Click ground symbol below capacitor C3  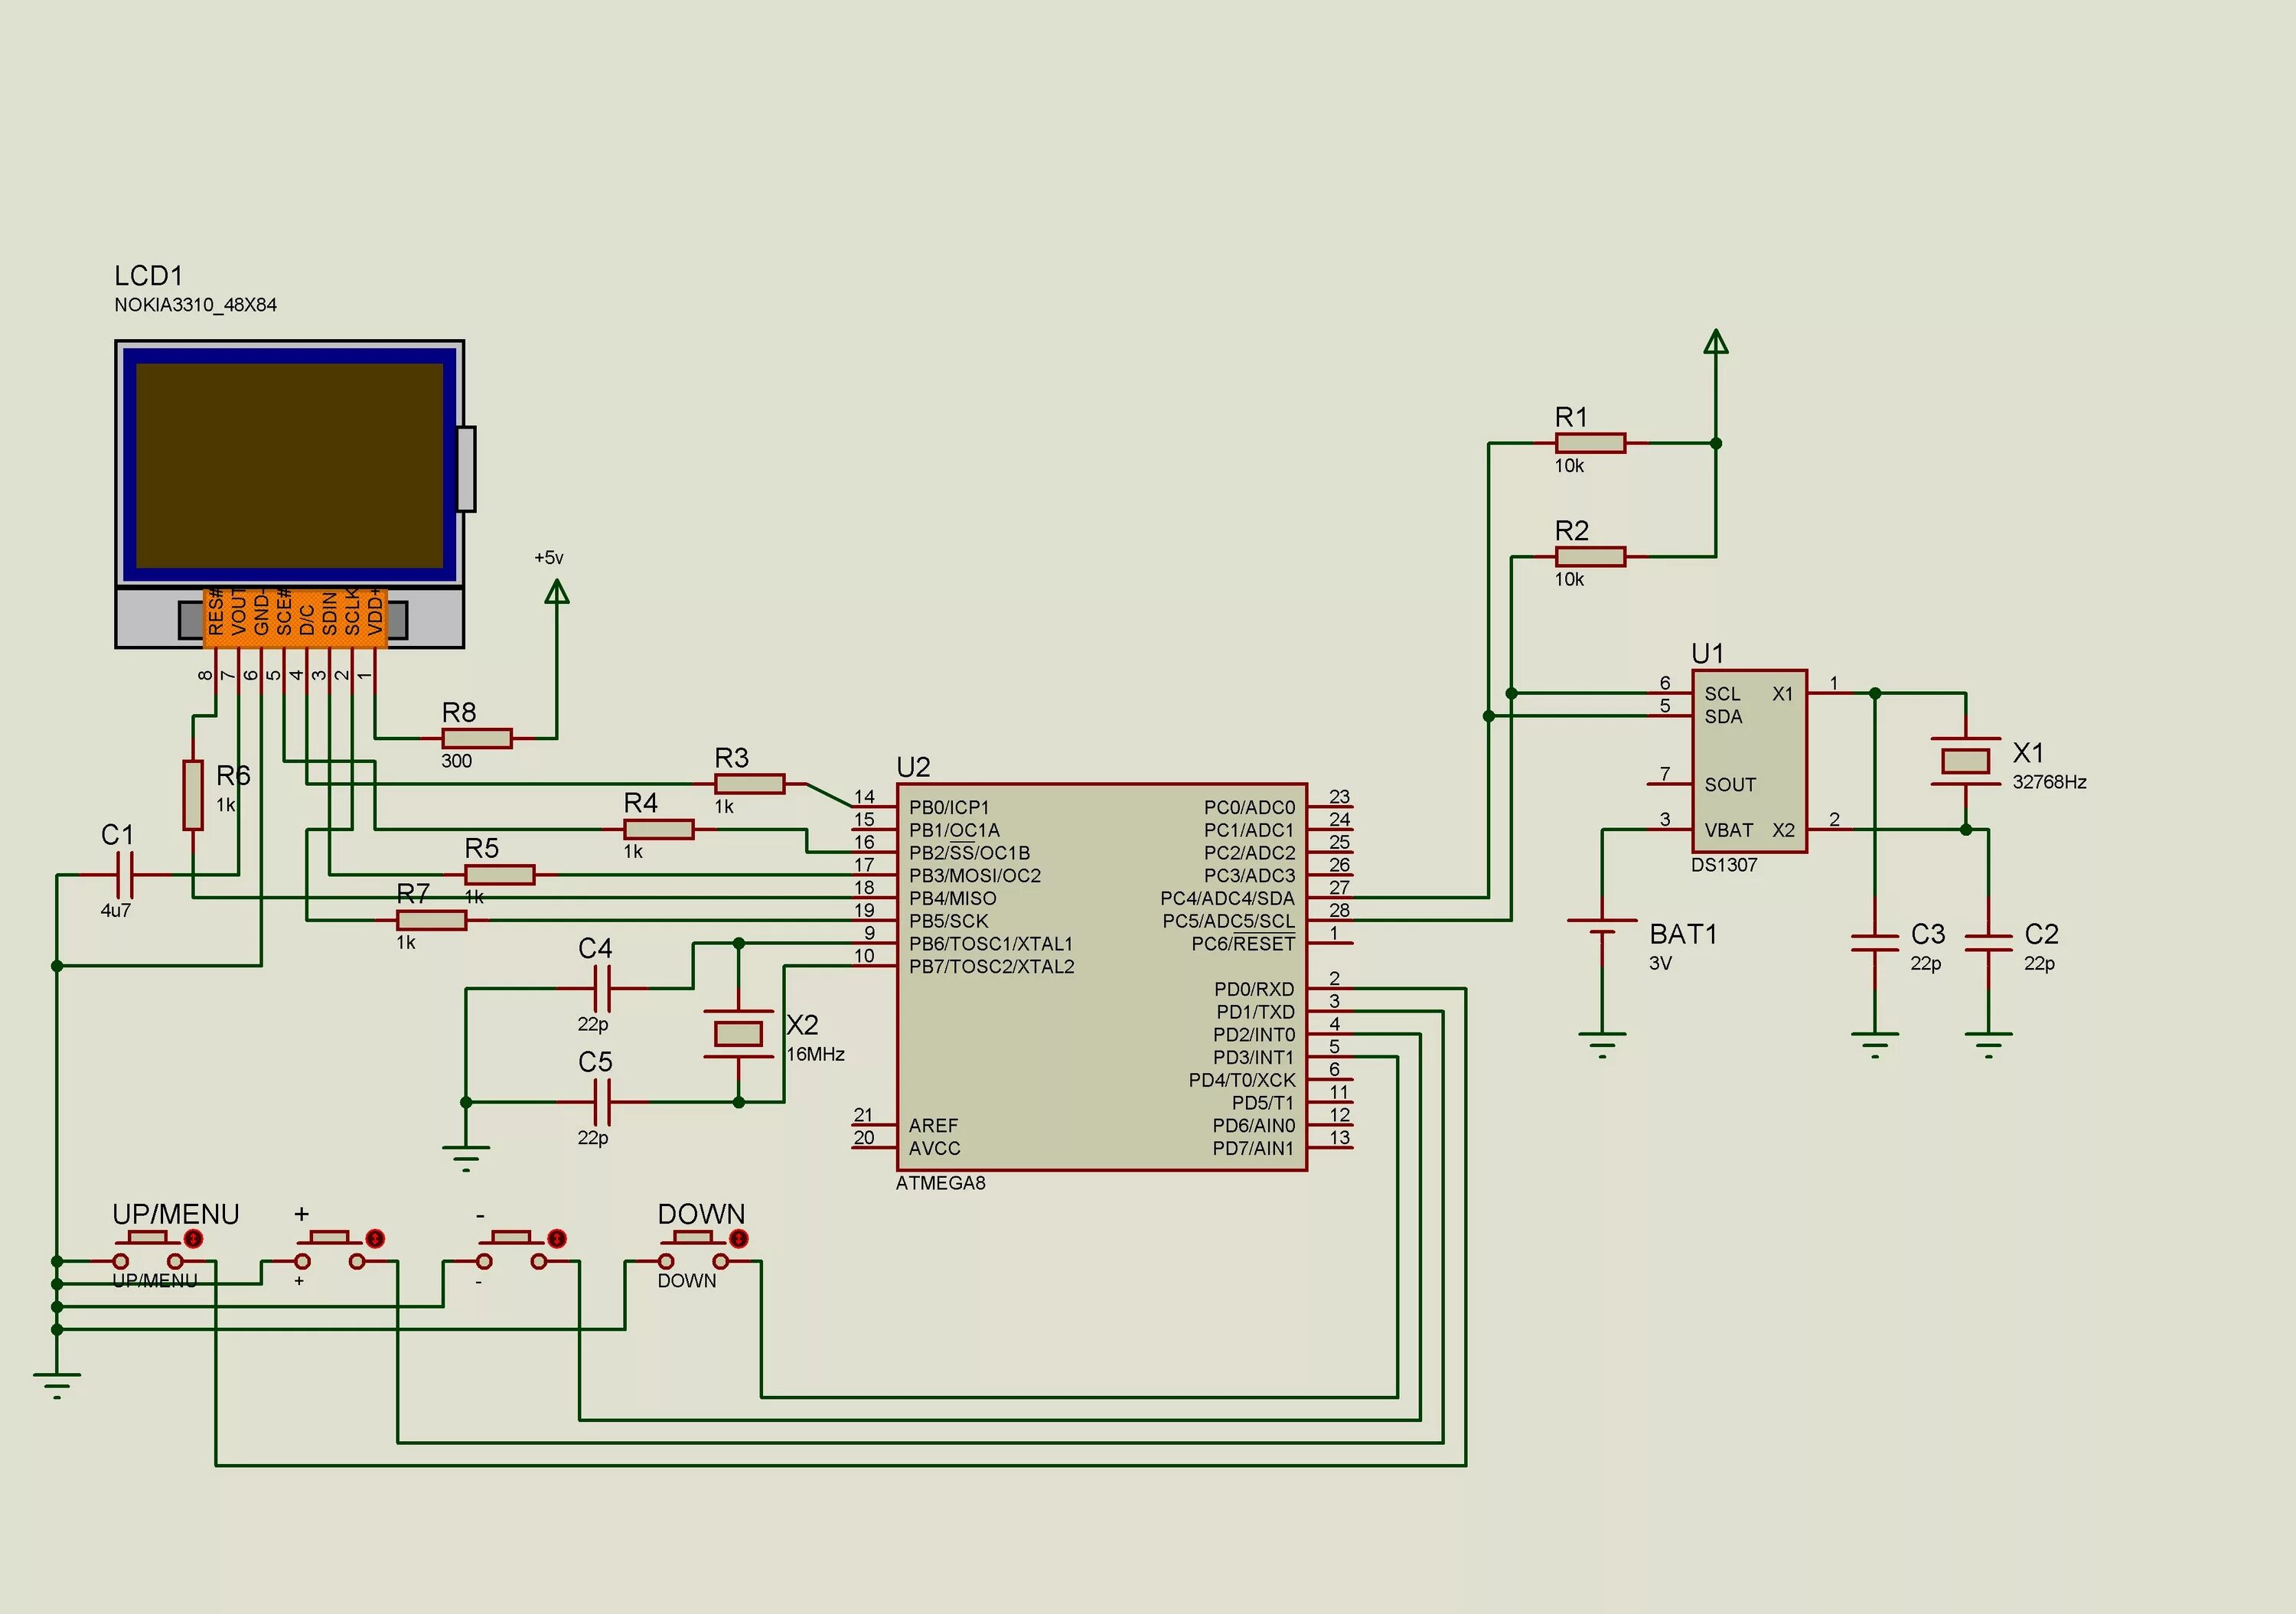(x=1875, y=1045)
